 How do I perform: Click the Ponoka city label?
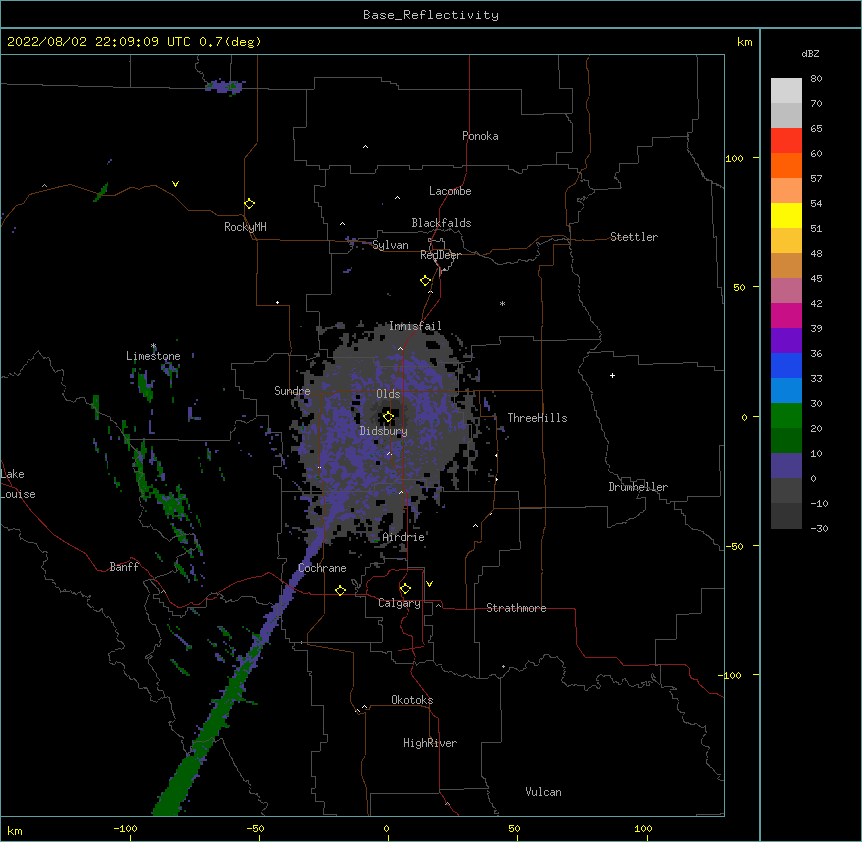tap(480, 136)
